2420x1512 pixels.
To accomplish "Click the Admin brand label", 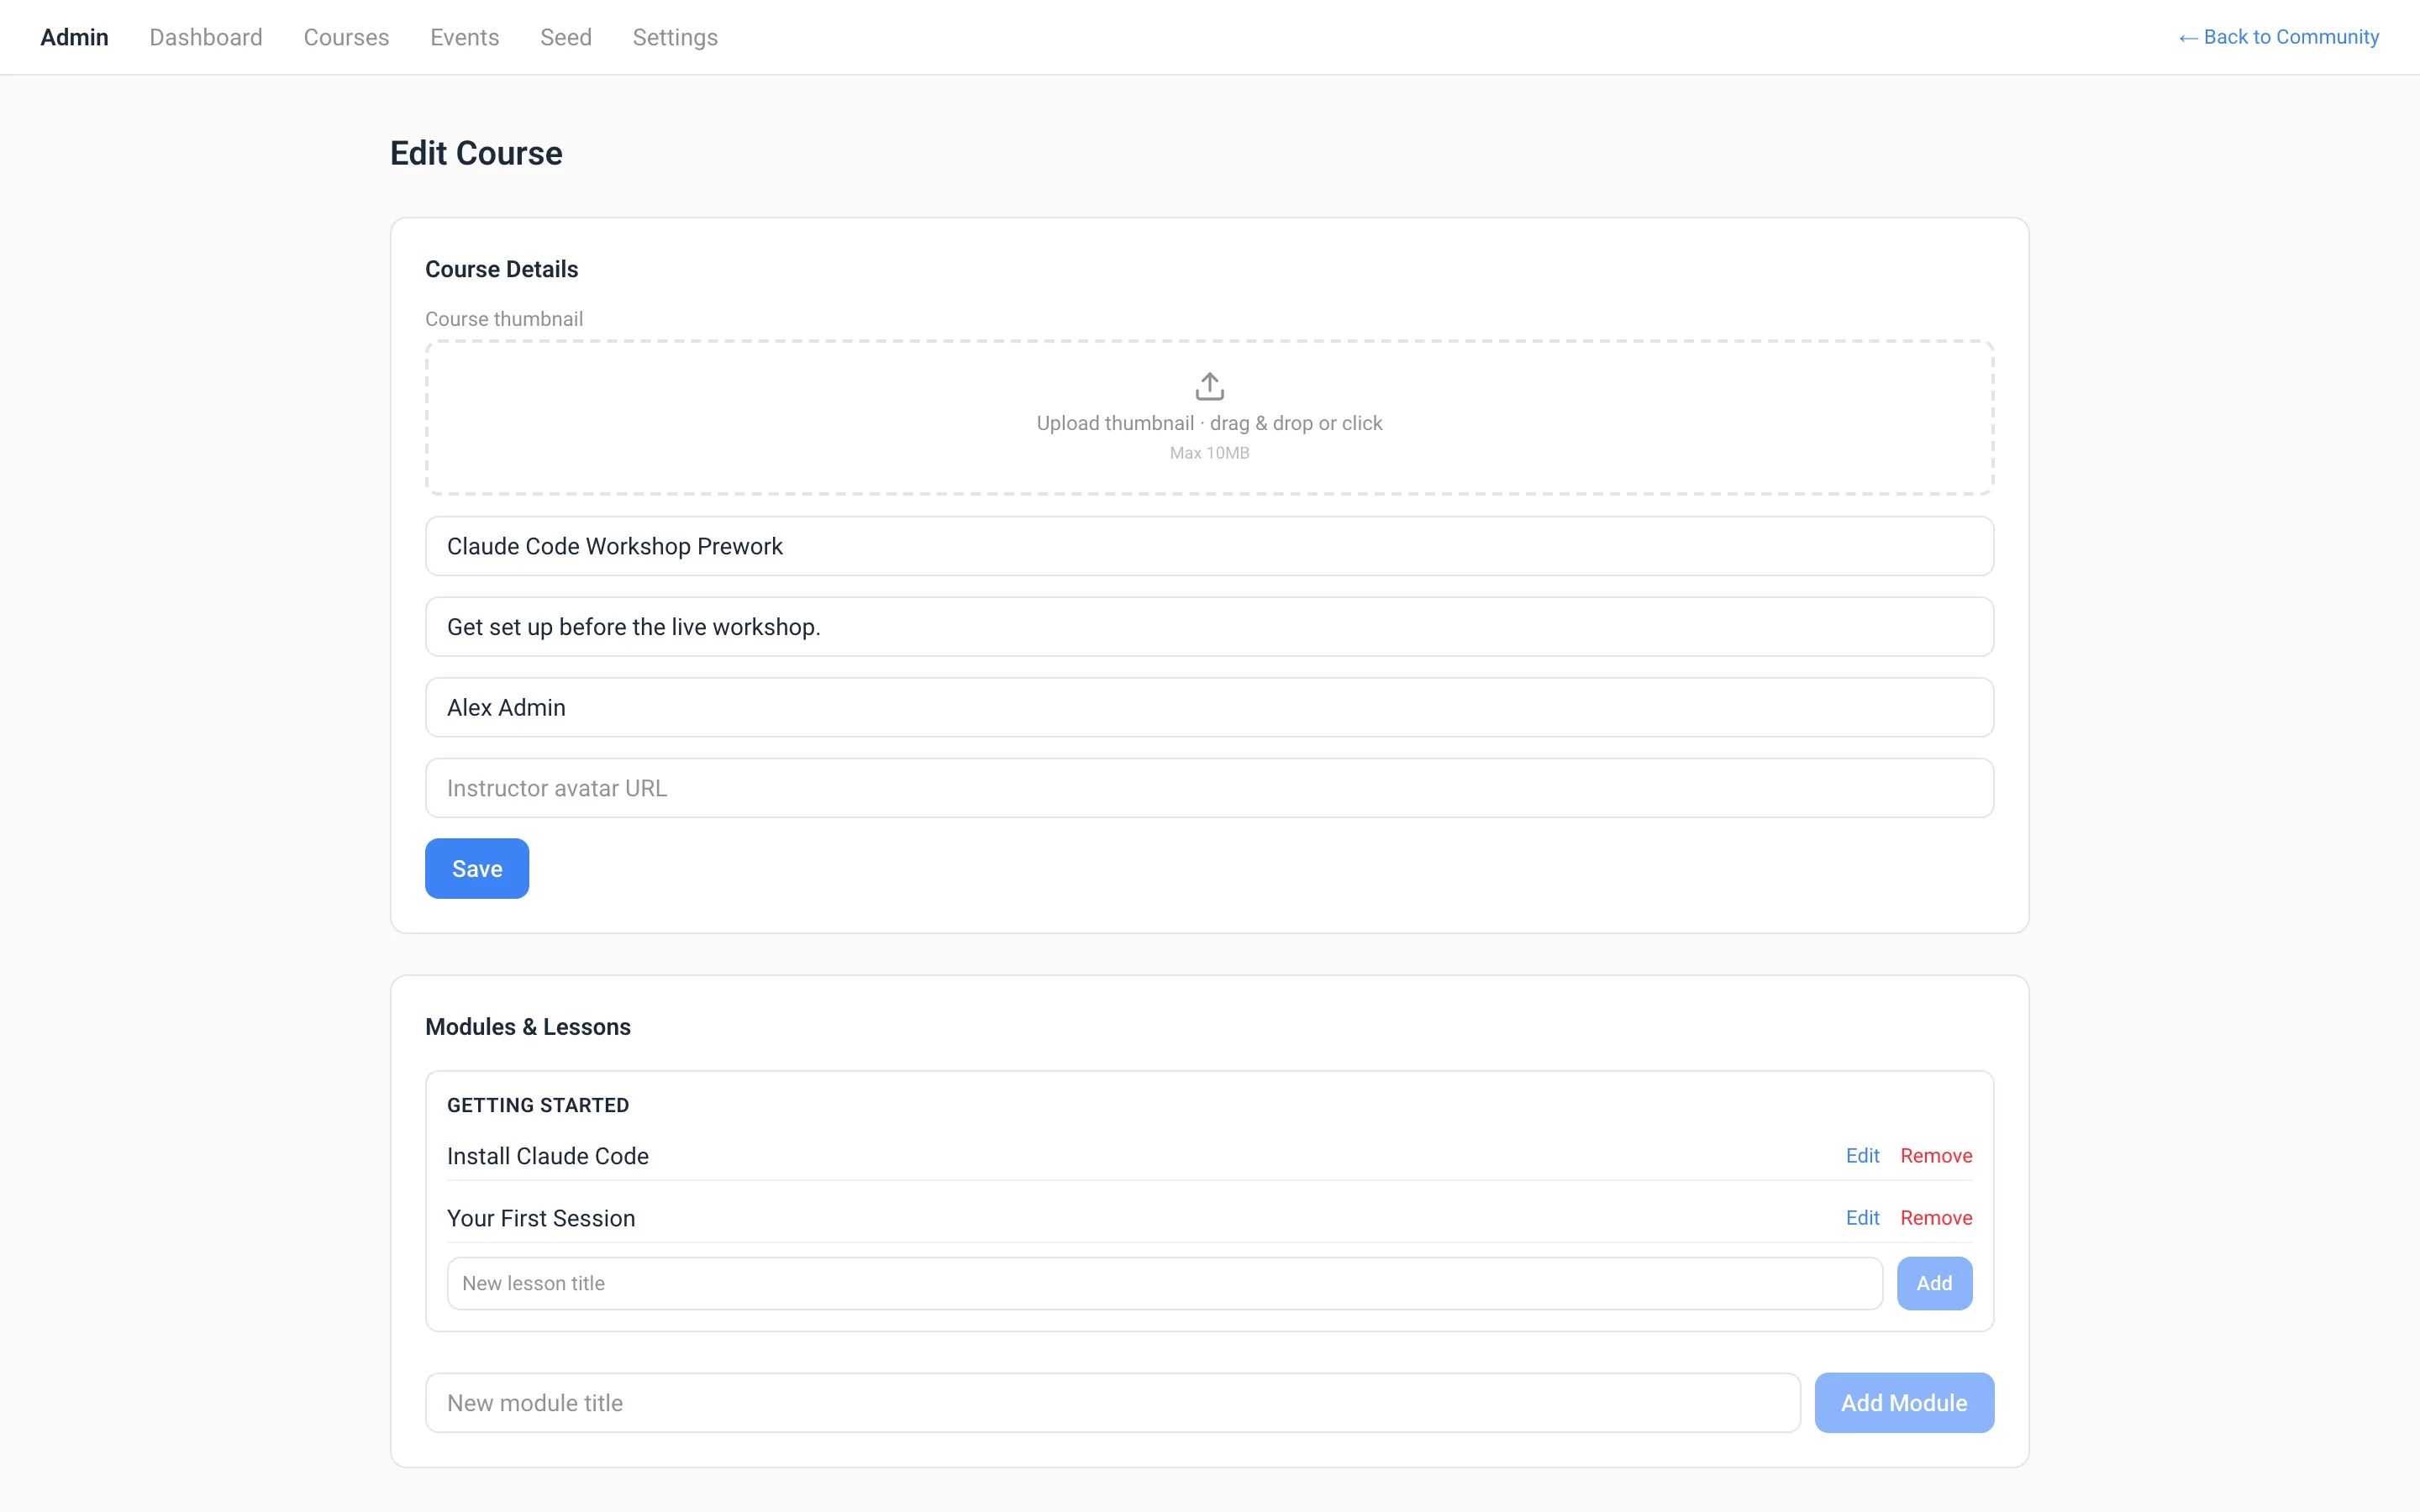I will coord(74,37).
